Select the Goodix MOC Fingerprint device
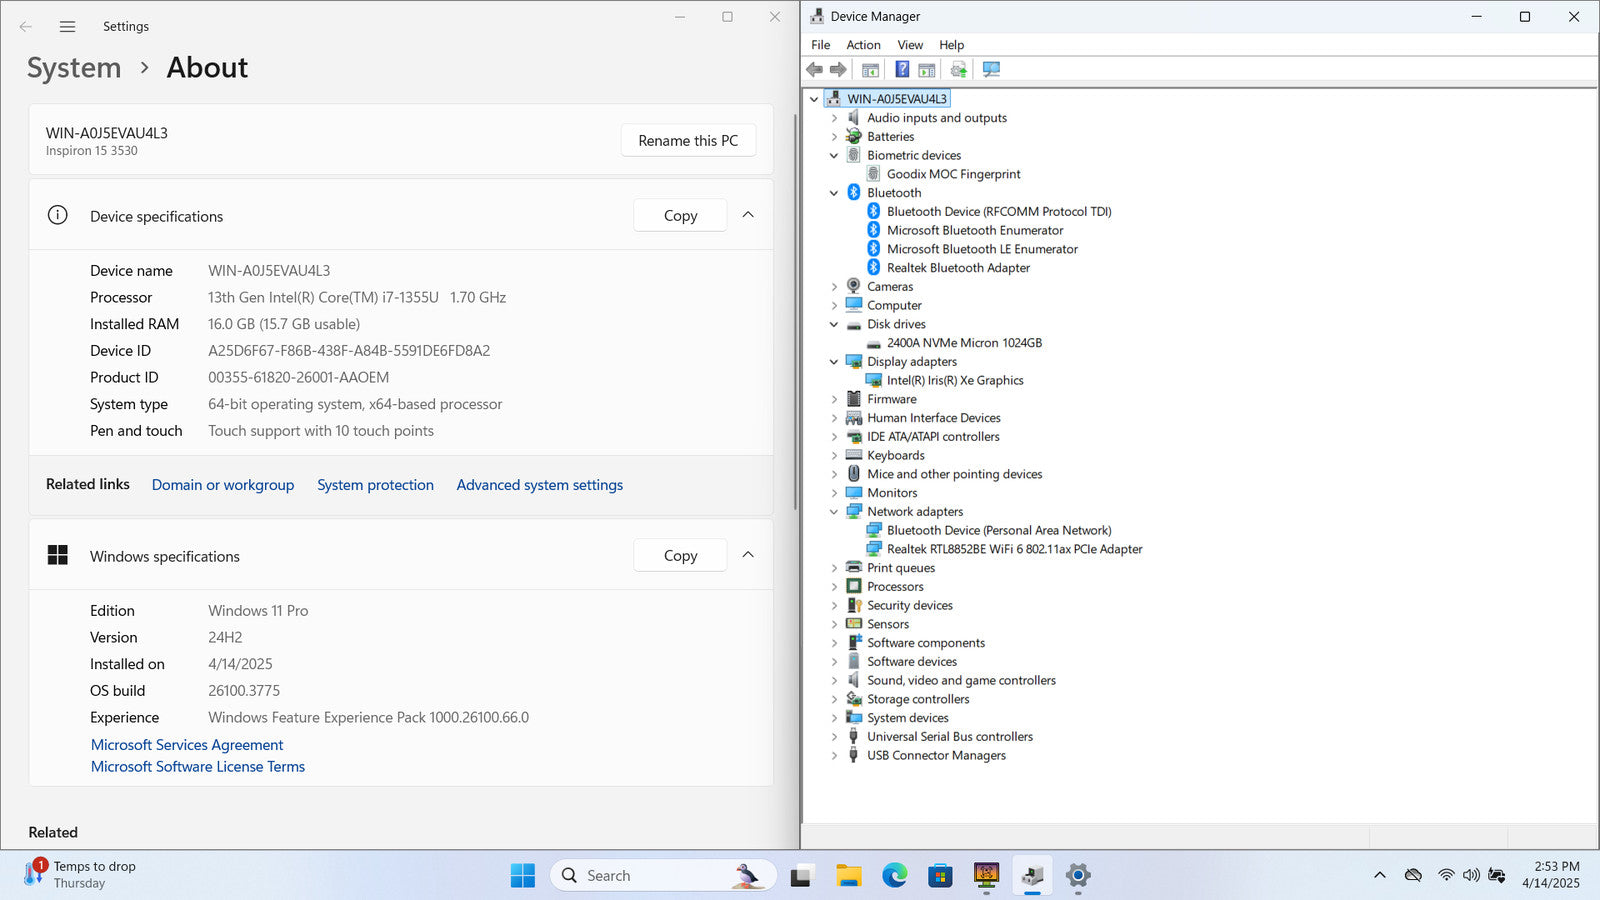The width and height of the screenshot is (1600, 900). tap(953, 174)
